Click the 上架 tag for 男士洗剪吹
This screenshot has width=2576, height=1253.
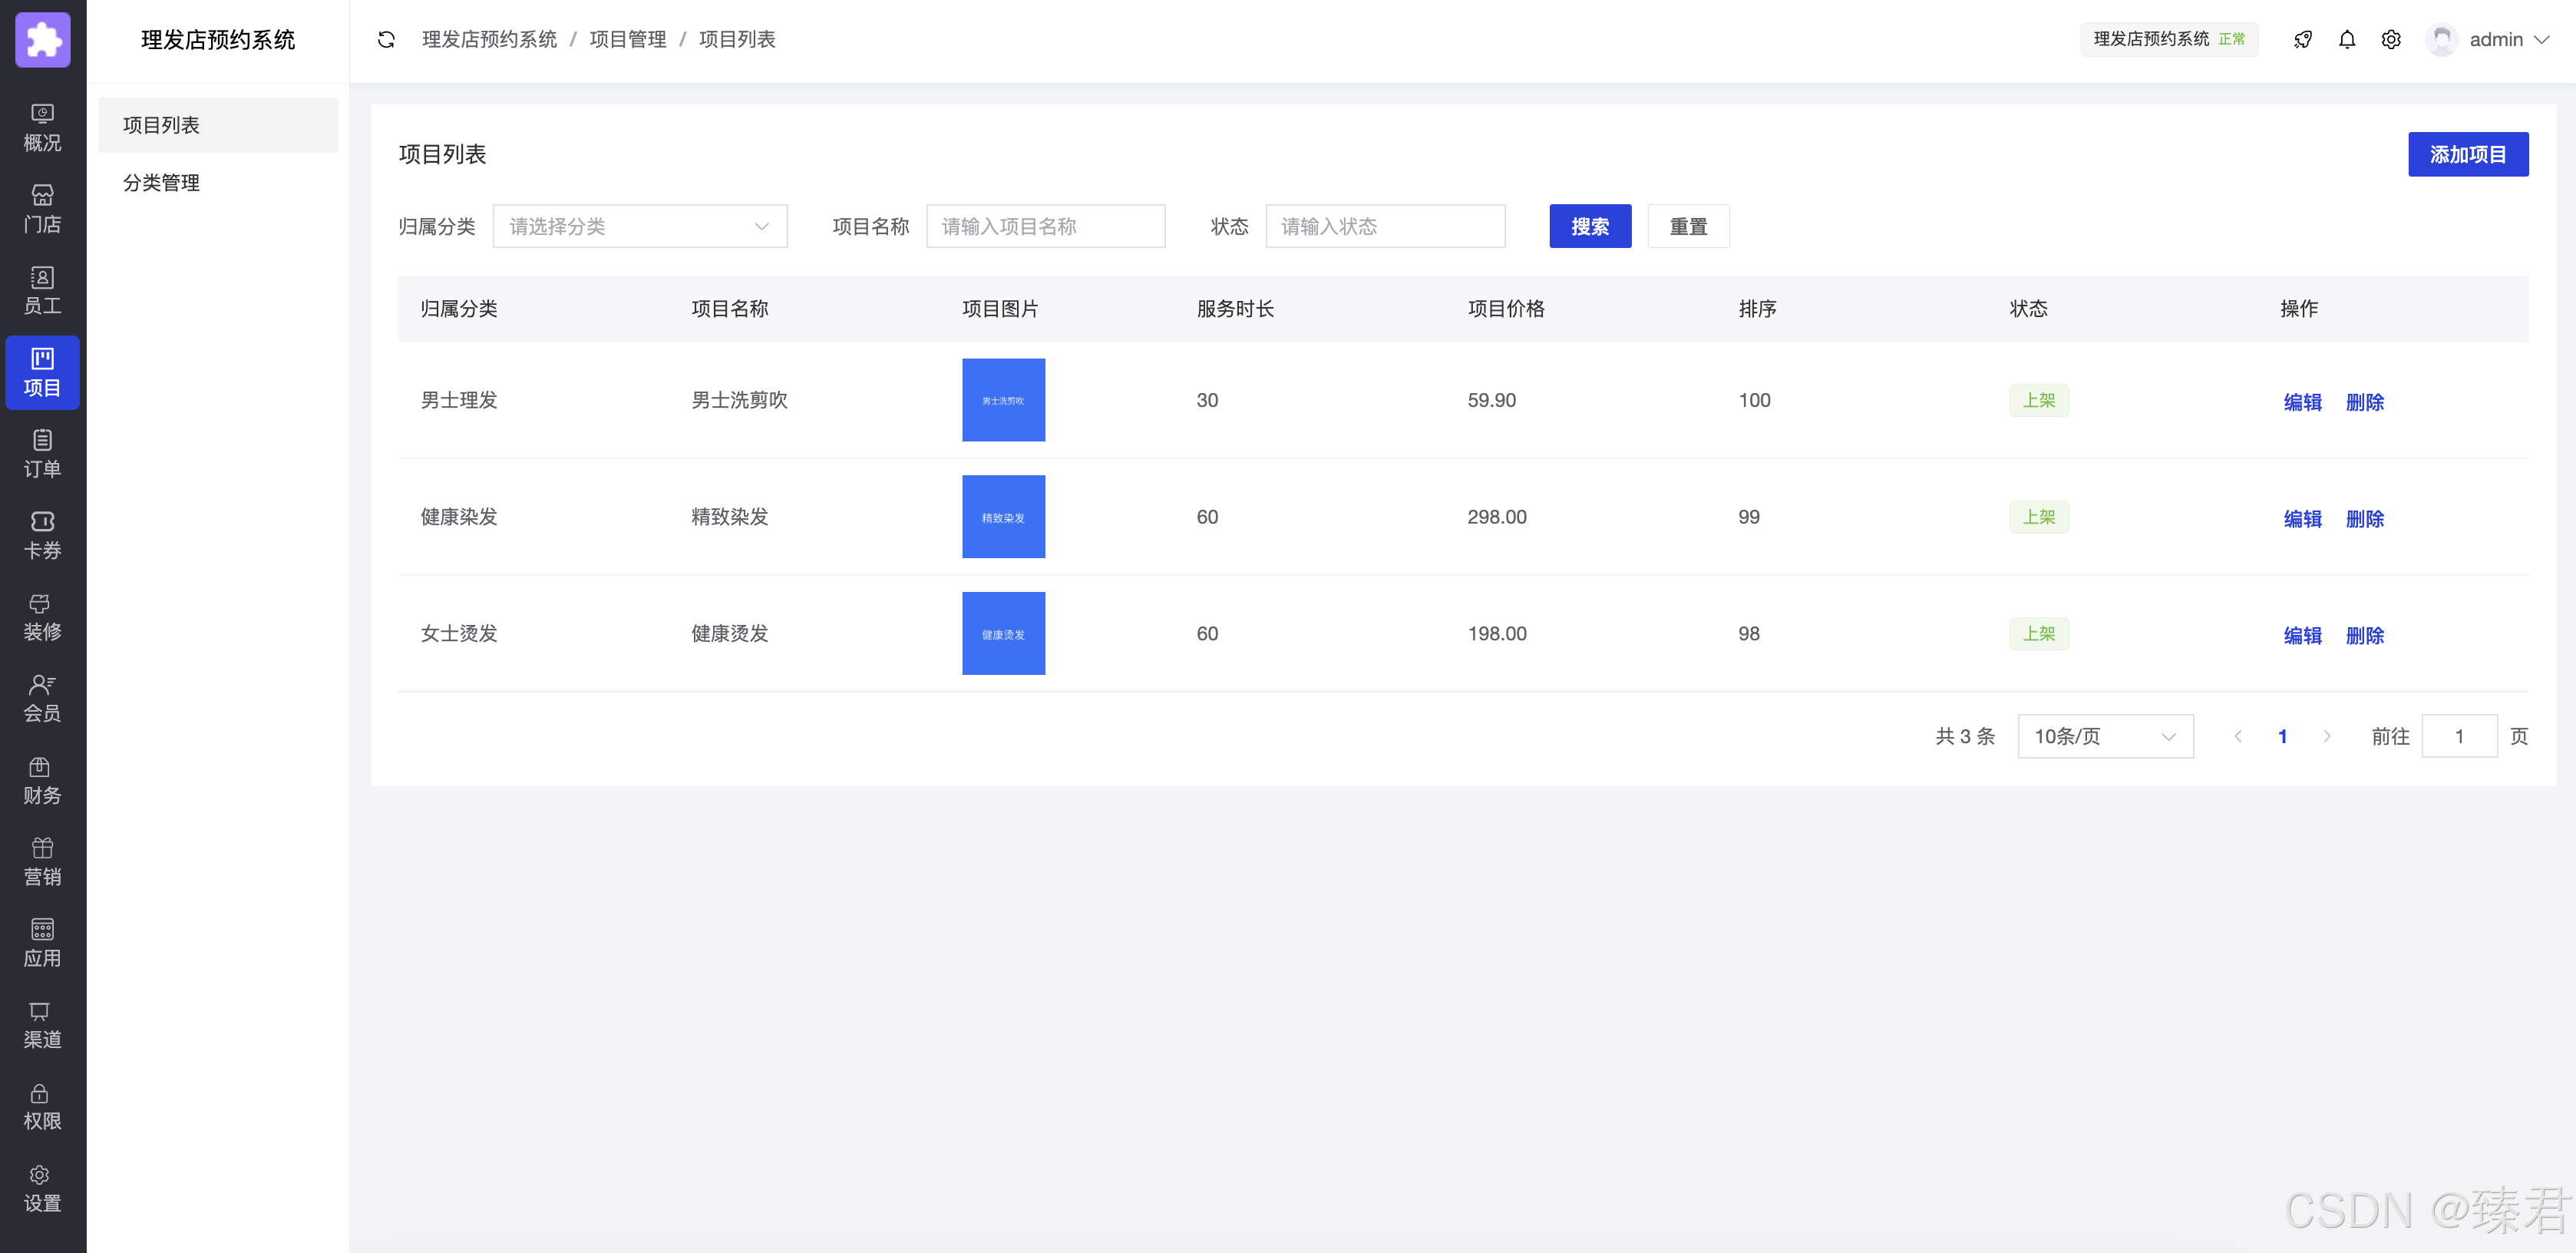[x=2039, y=400]
